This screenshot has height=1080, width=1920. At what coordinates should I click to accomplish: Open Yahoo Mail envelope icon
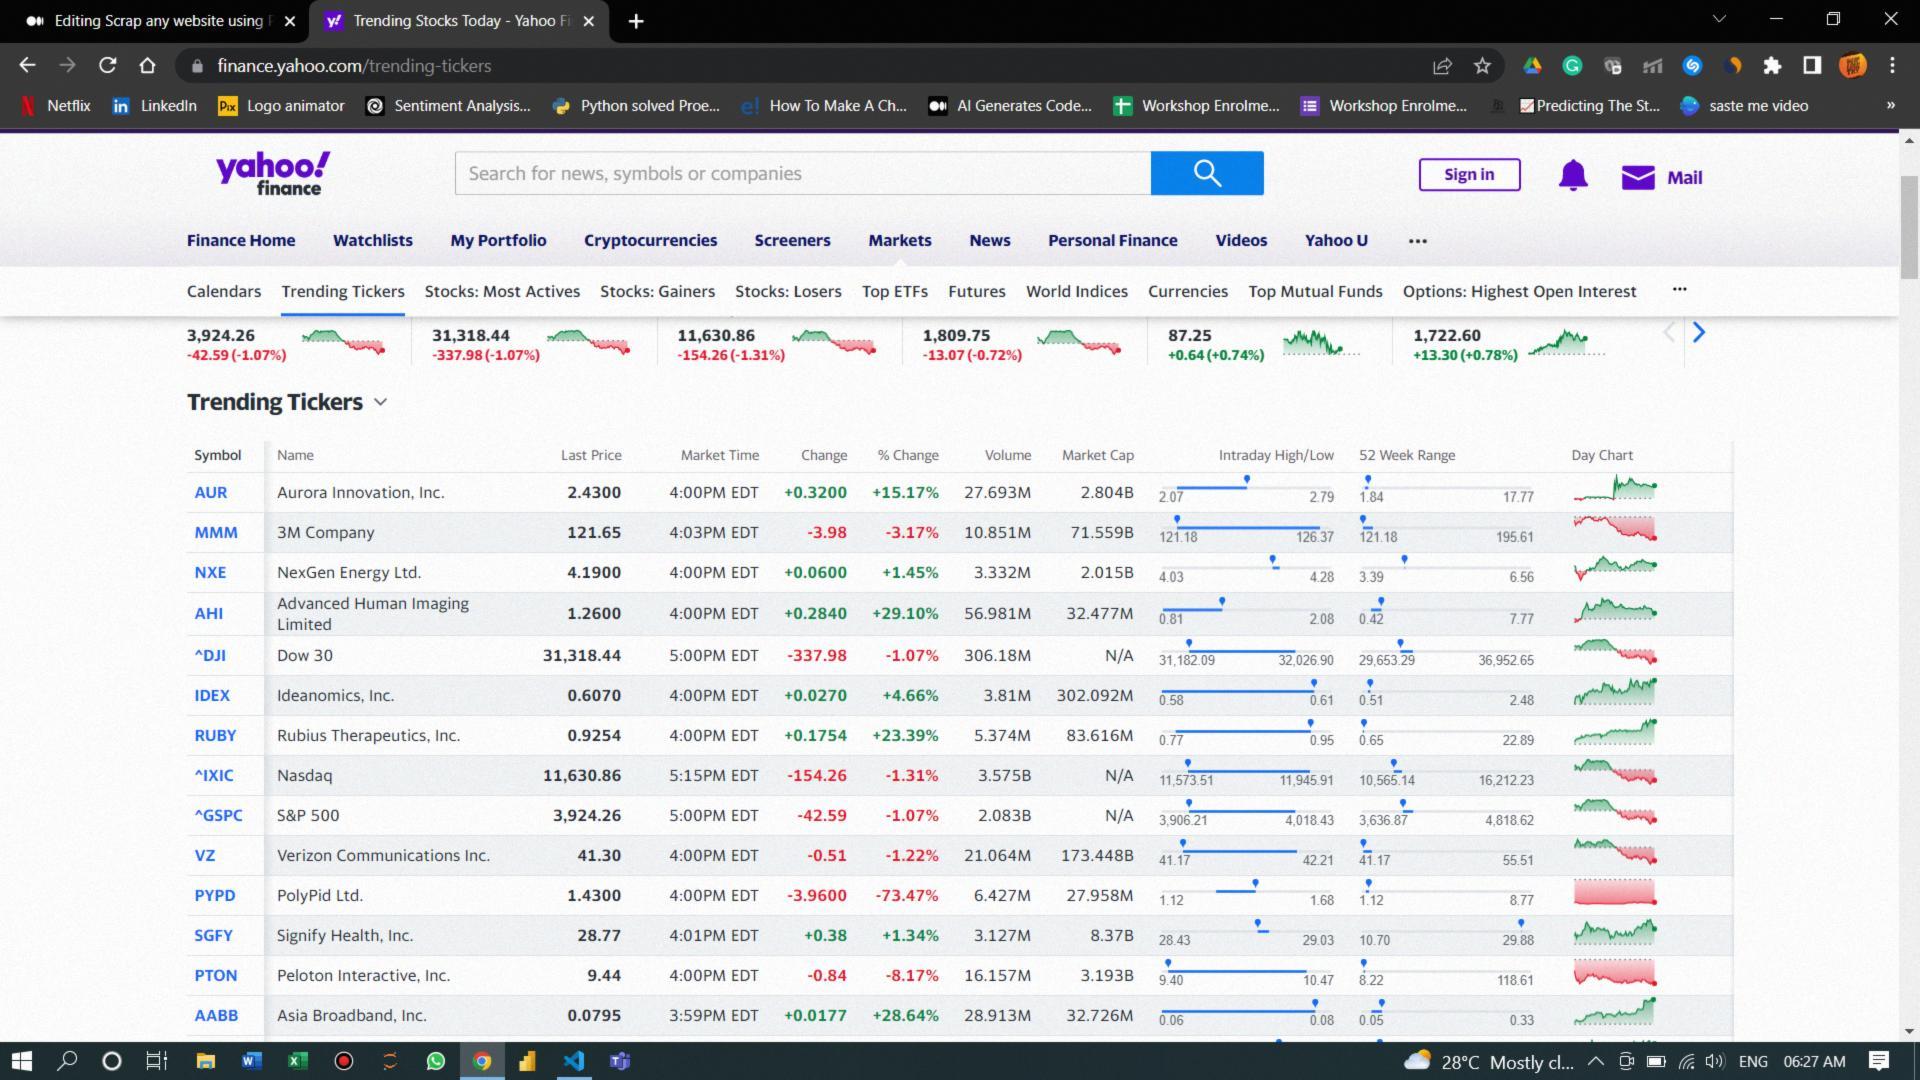tap(1638, 177)
